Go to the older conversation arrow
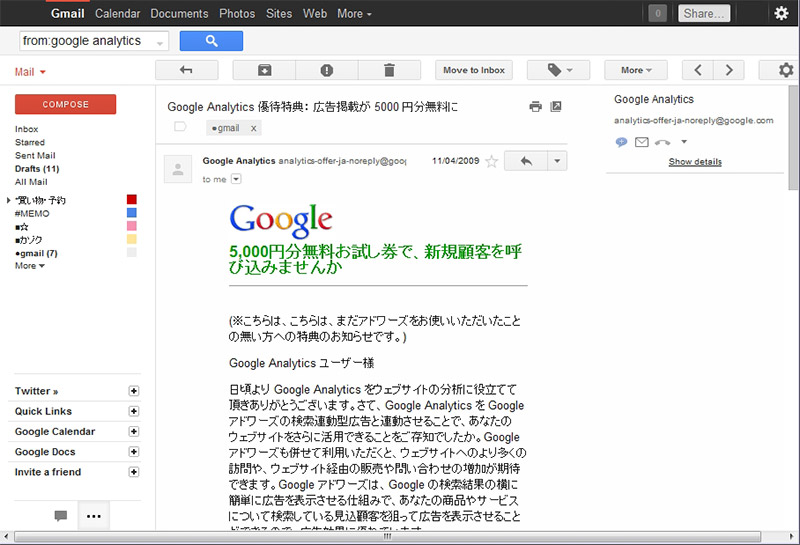The width and height of the screenshot is (800, 545). click(729, 70)
